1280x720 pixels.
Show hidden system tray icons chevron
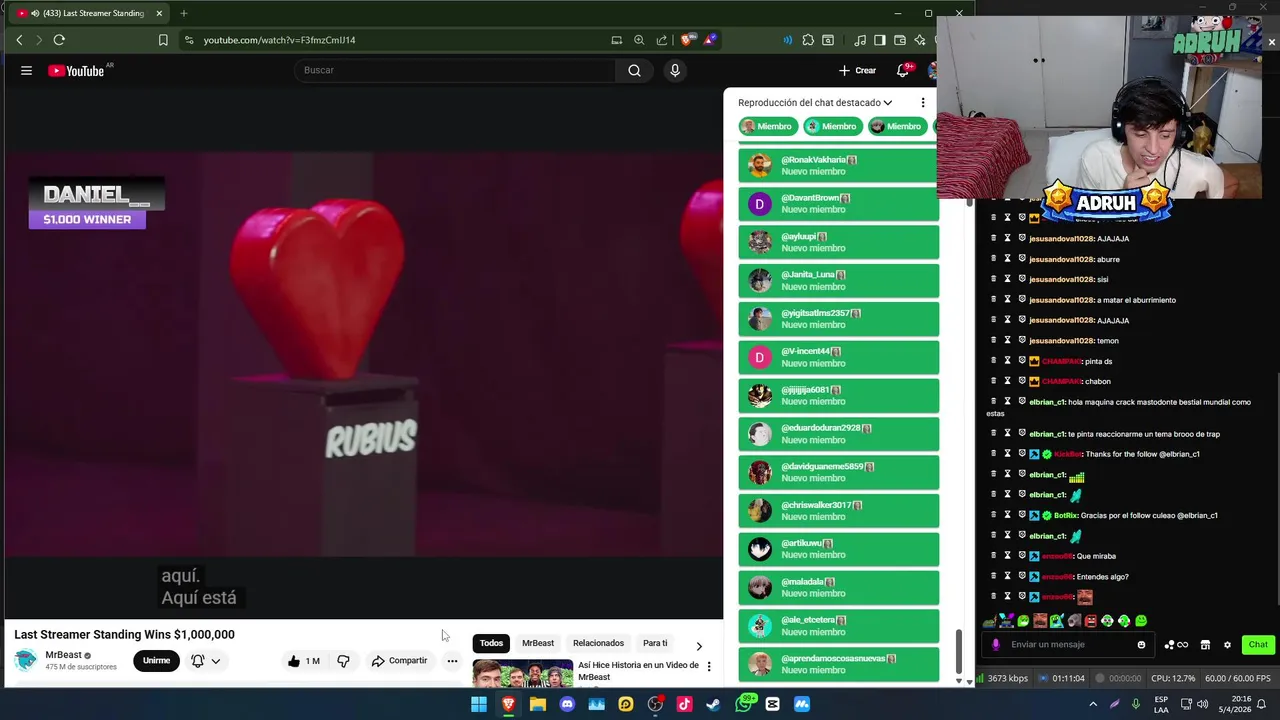pos(1092,704)
